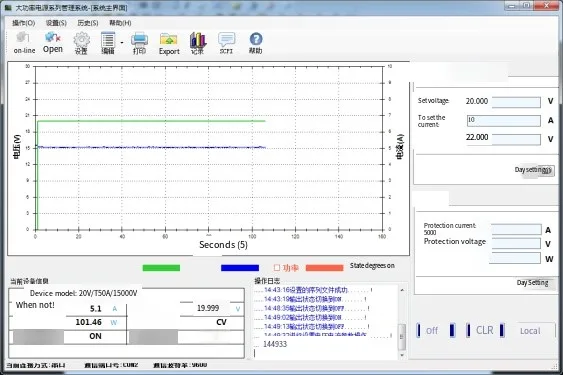
Task: Click the blue current color swatch
Action: click(240, 268)
